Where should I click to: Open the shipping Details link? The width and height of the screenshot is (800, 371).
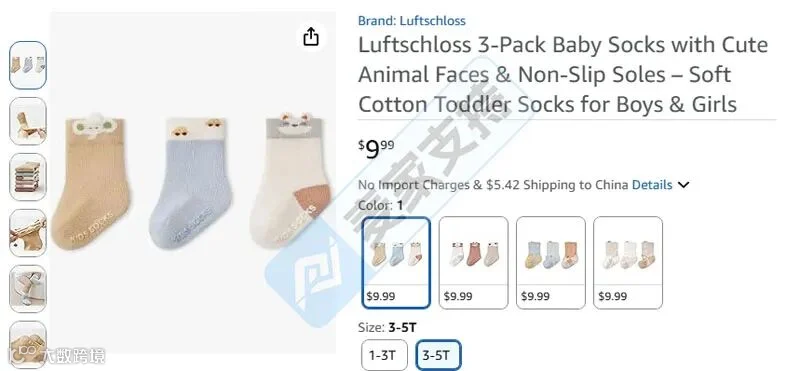tap(652, 185)
